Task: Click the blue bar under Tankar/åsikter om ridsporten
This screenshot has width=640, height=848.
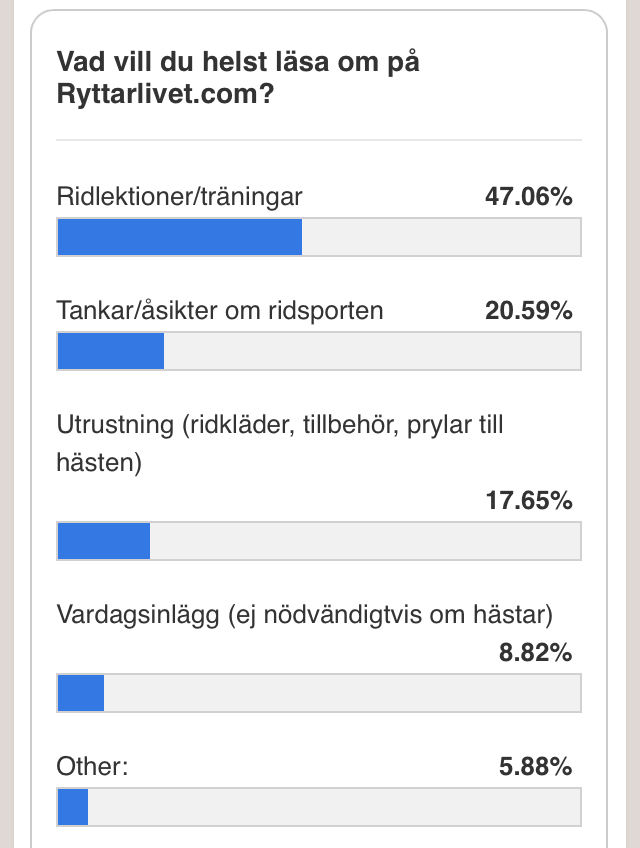Action: point(111,352)
